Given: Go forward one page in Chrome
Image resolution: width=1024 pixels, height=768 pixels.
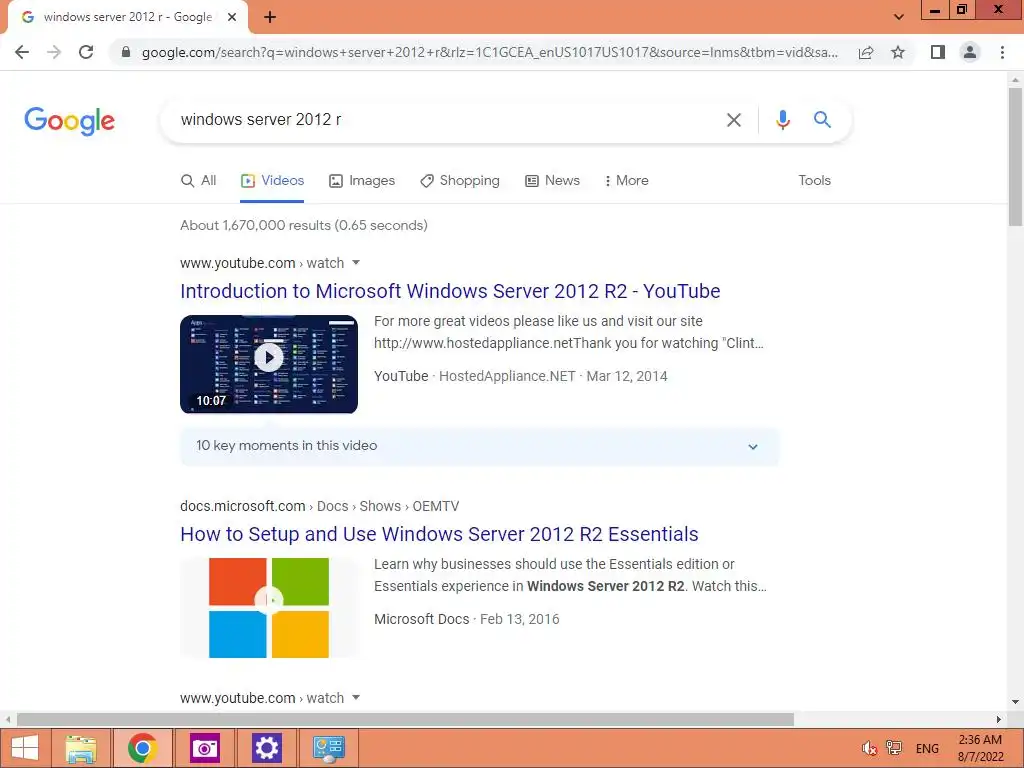Looking at the screenshot, I should tap(54, 52).
